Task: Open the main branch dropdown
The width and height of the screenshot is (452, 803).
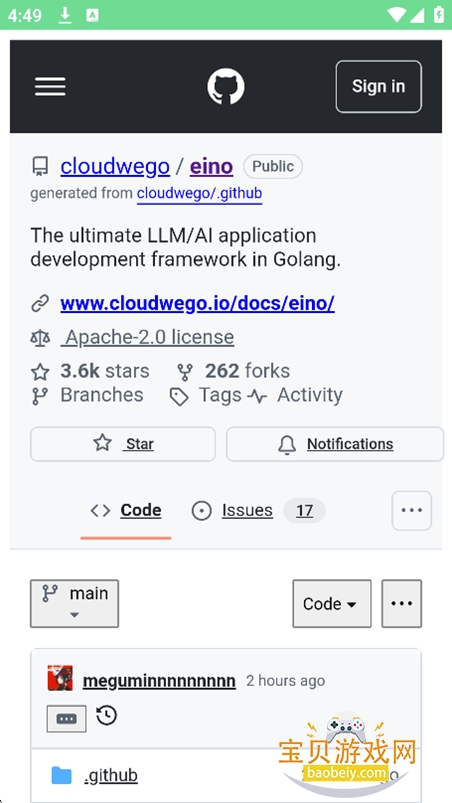Action: (x=74, y=603)
